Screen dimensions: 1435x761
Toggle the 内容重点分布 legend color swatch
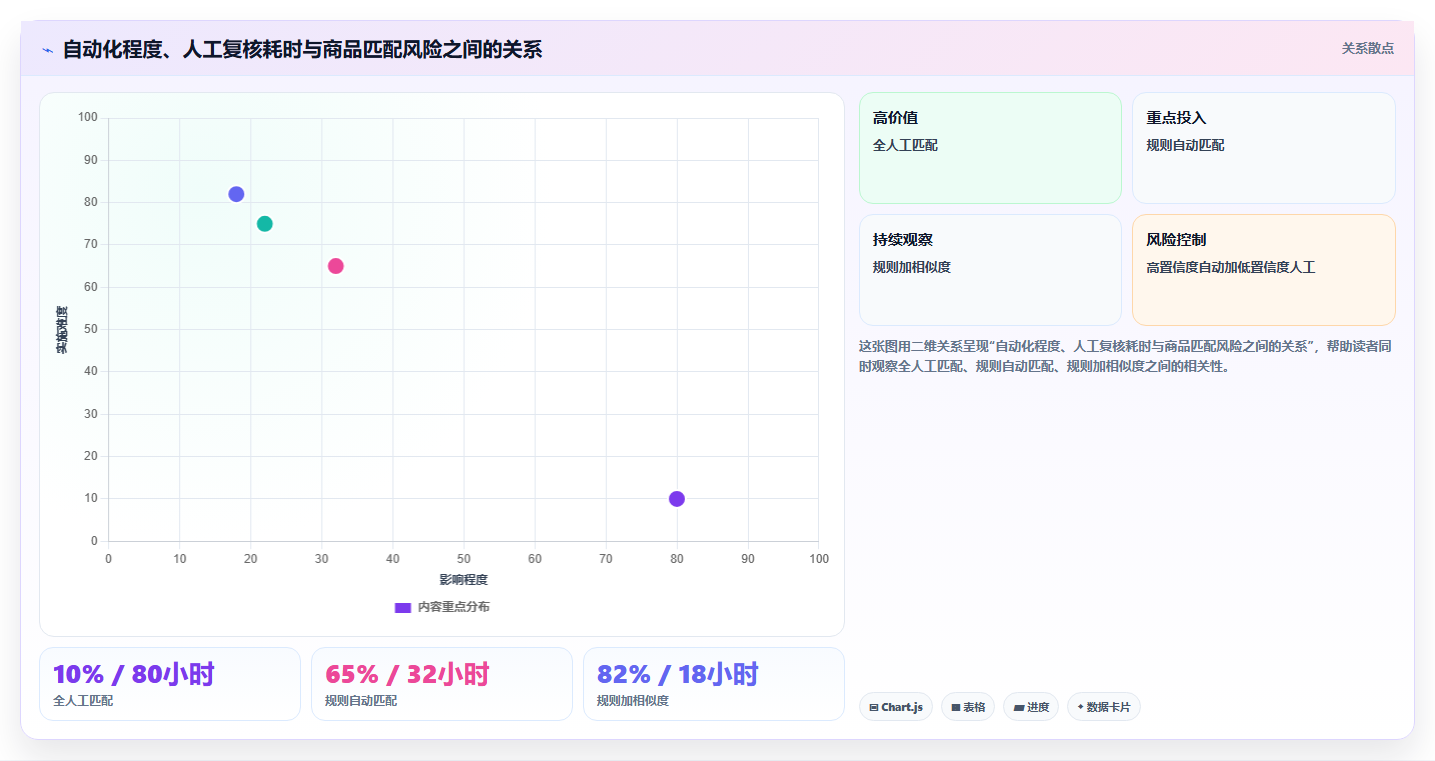tap(403, 607)
